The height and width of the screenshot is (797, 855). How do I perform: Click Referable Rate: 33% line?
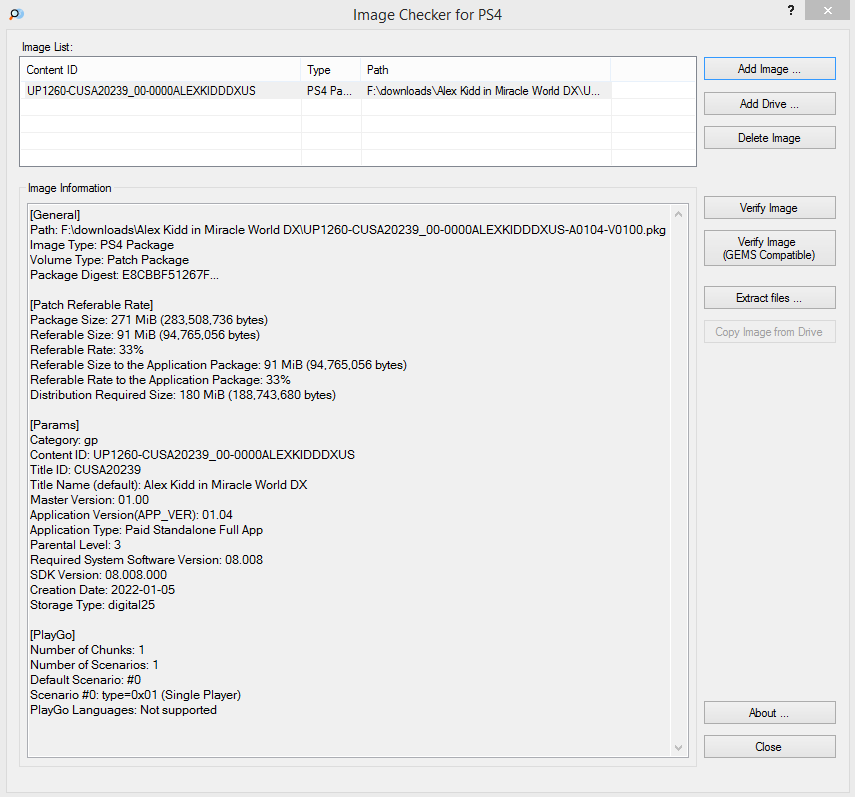coord(87,350)
